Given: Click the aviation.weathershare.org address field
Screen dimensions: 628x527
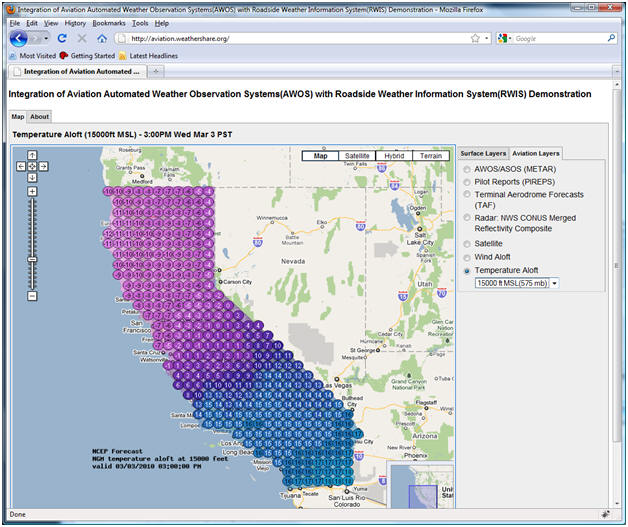Looking at the screenshot, I should coord(290,38).
